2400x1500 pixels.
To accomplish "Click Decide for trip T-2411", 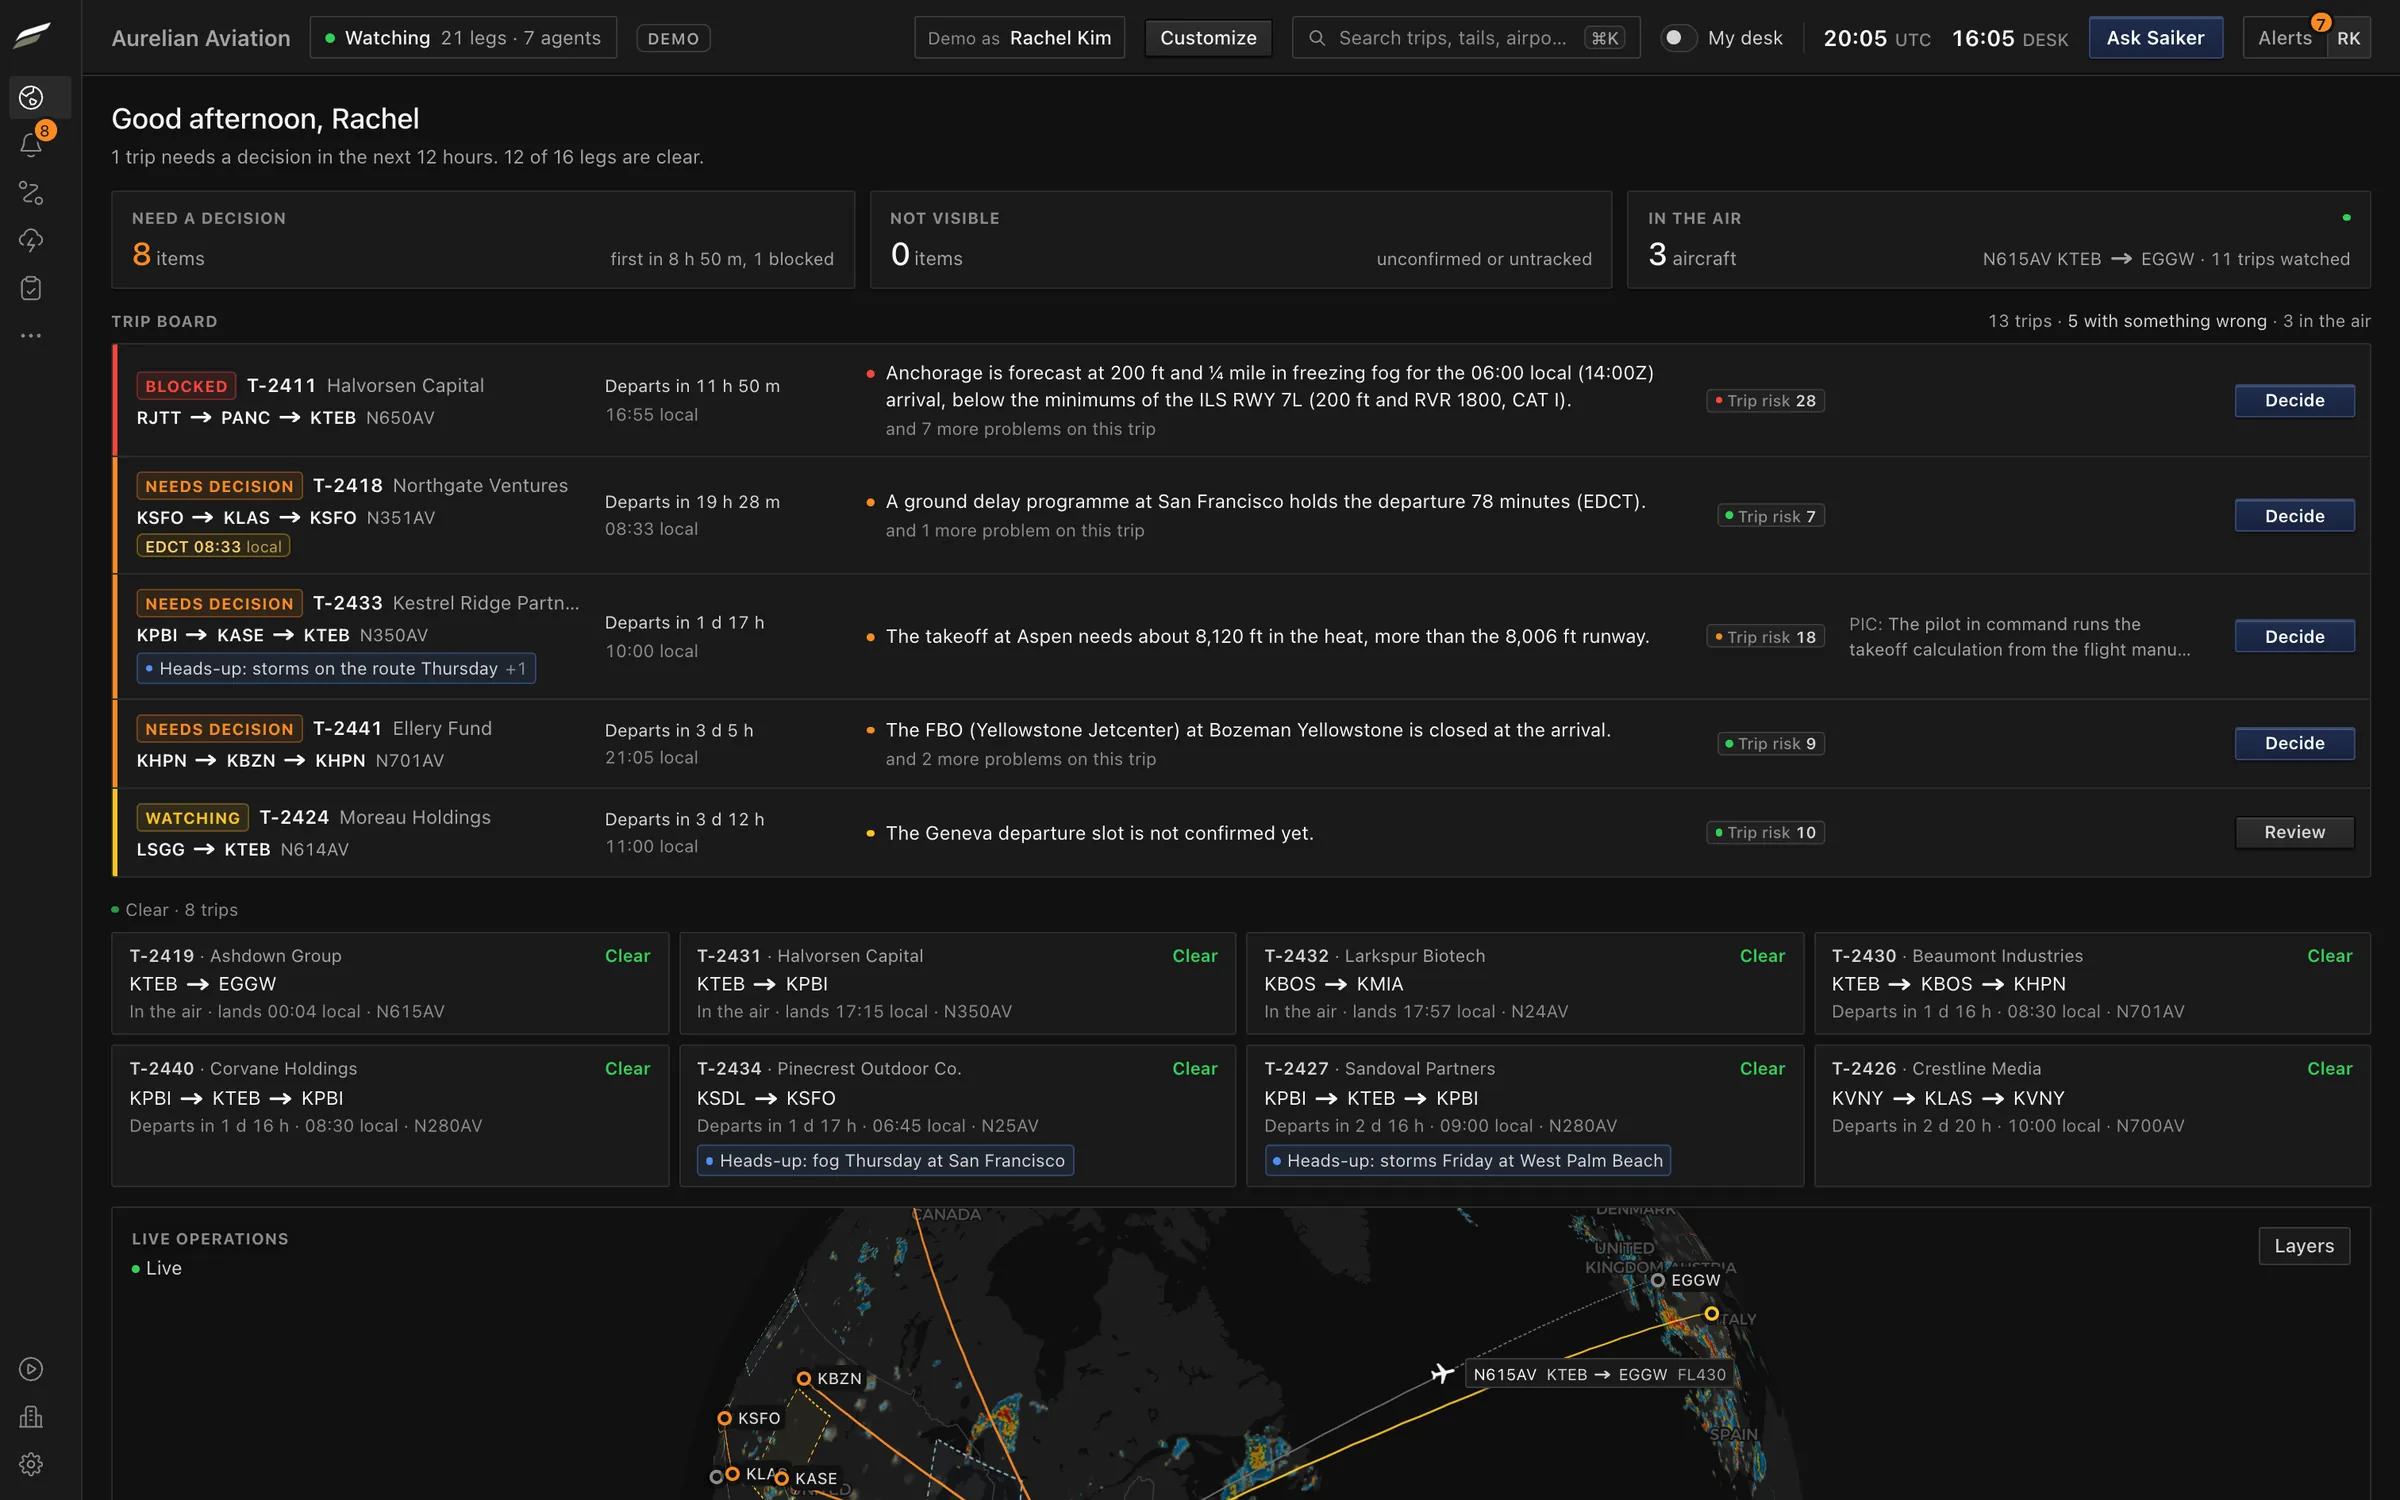I will 2294,400.
